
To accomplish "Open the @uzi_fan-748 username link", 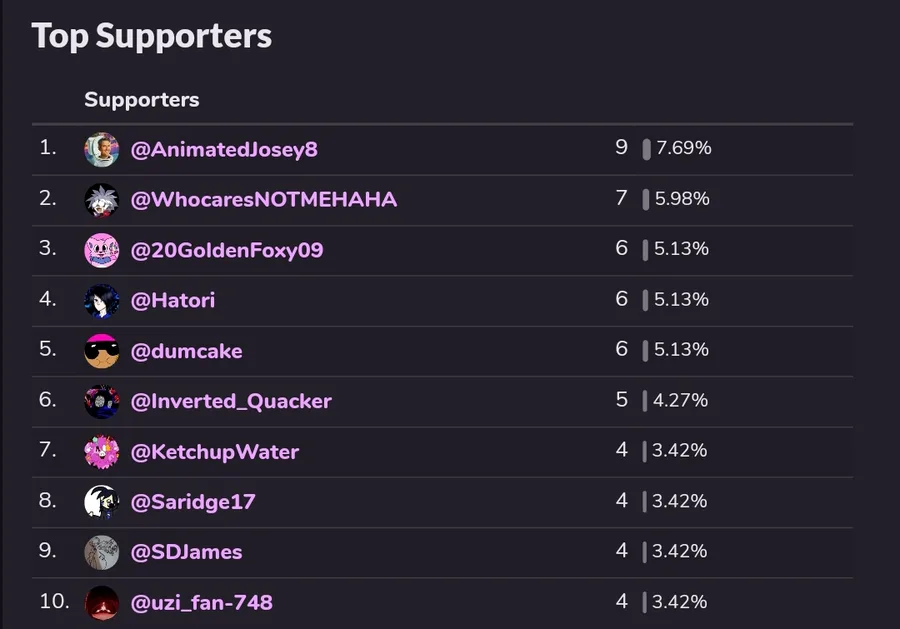I will [201, 603].
